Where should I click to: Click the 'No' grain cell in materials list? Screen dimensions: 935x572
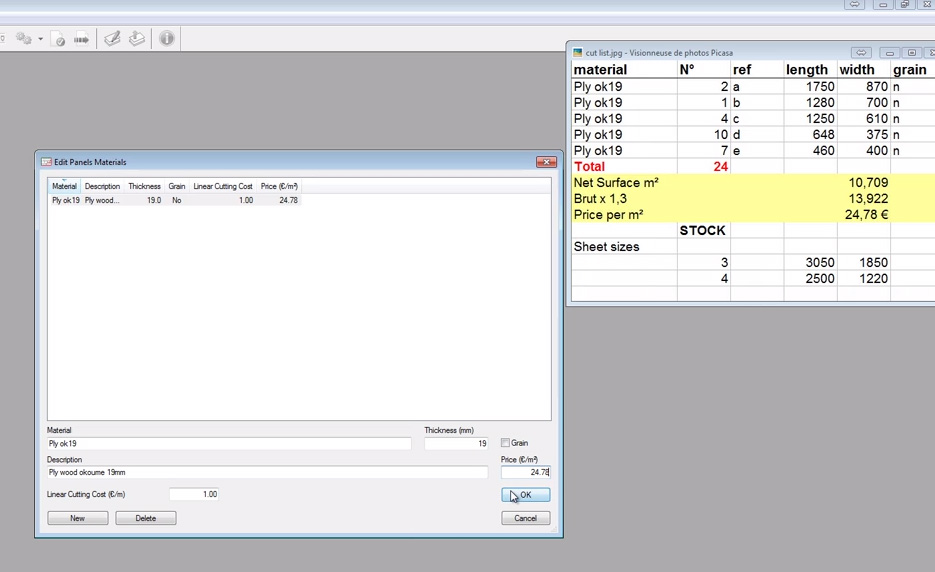tap(177, 200)
